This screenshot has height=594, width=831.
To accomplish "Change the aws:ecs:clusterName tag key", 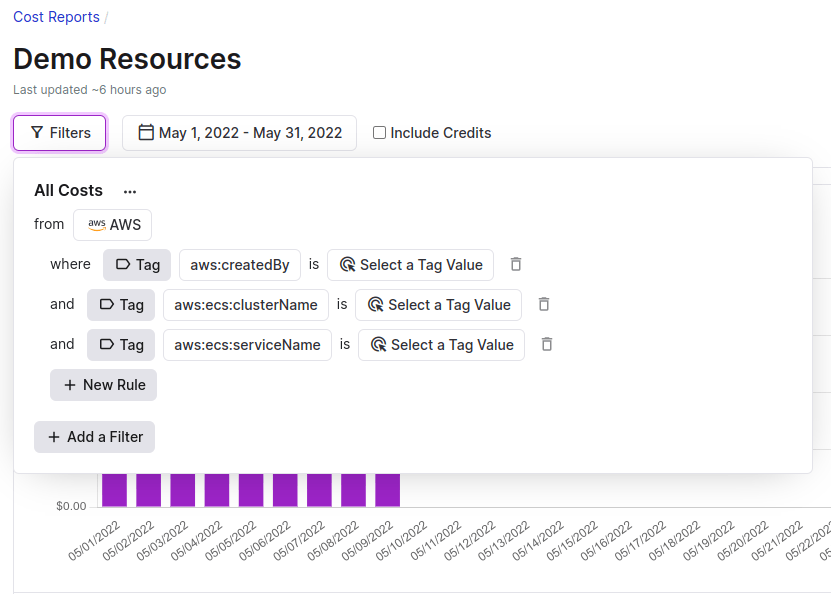I will pyautogui.click(x=246, y=305).
